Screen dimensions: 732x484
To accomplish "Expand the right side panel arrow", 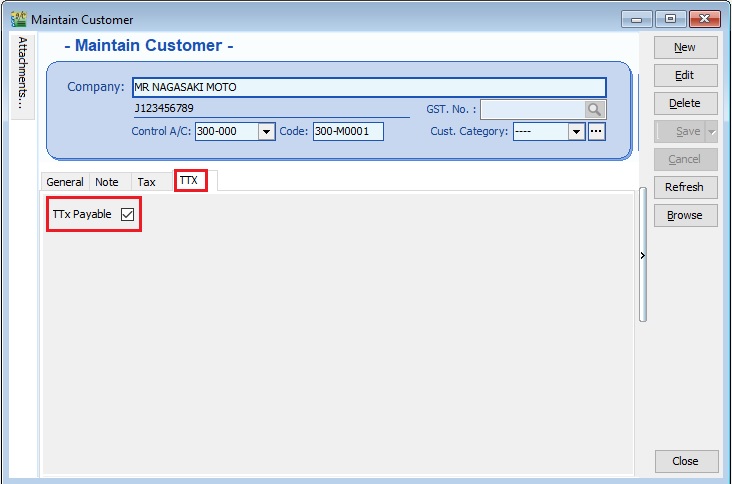I will point(643,255).
